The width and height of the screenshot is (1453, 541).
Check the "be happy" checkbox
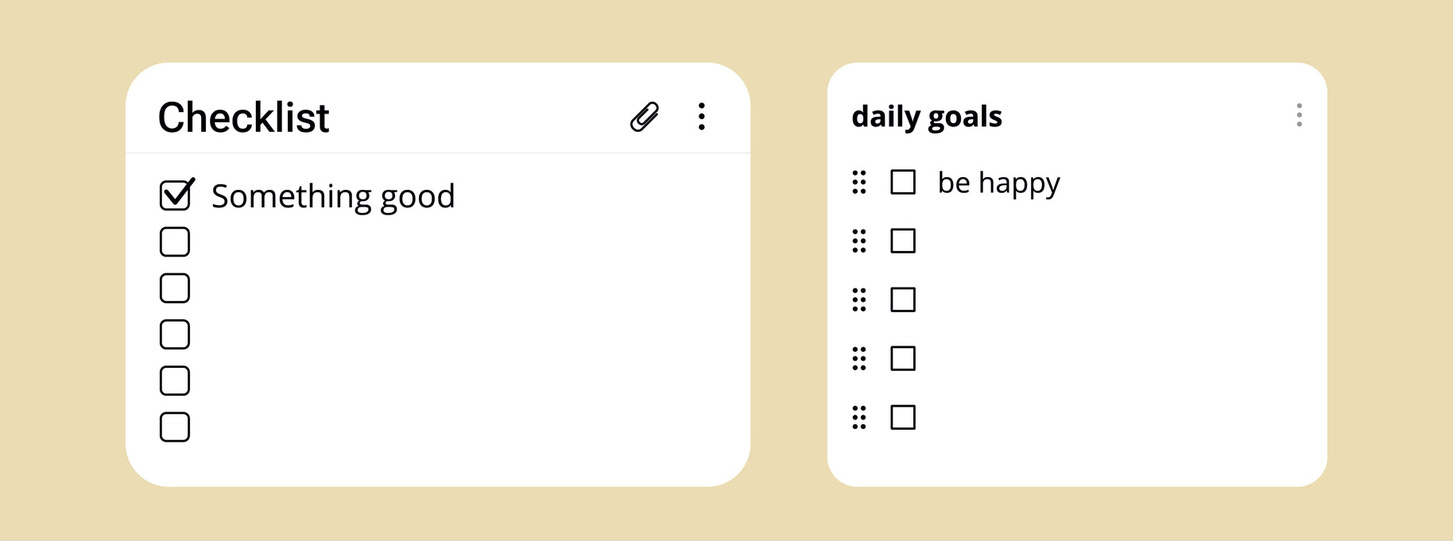tap(903, 182)
